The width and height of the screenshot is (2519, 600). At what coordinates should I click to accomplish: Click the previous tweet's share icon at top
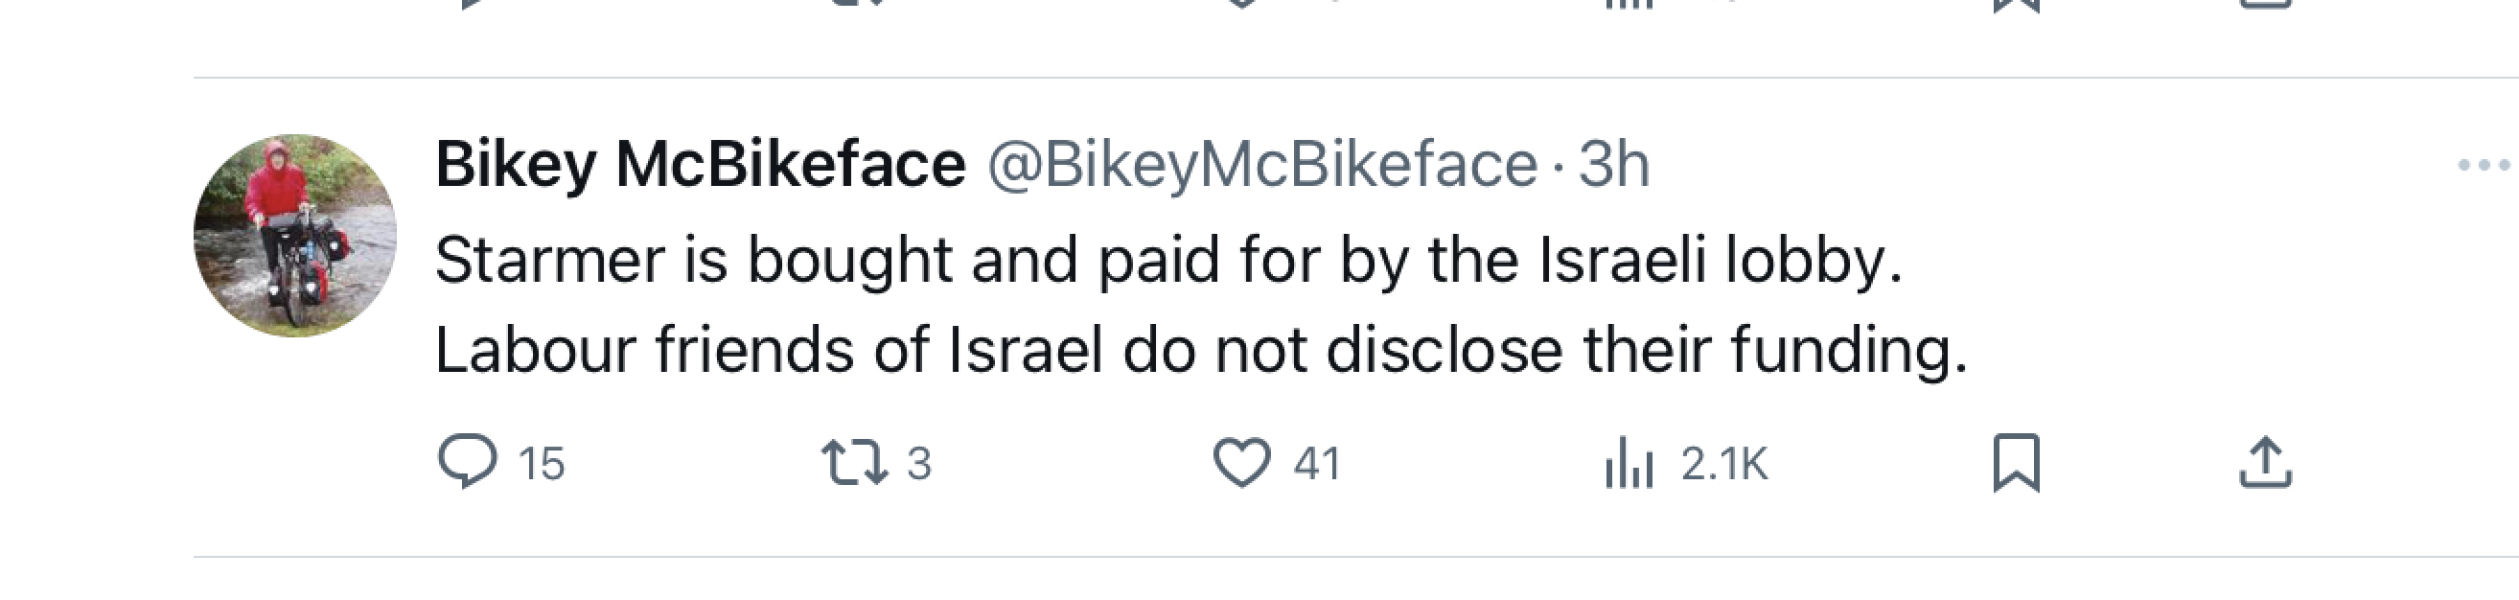(x=2265, y=5)
